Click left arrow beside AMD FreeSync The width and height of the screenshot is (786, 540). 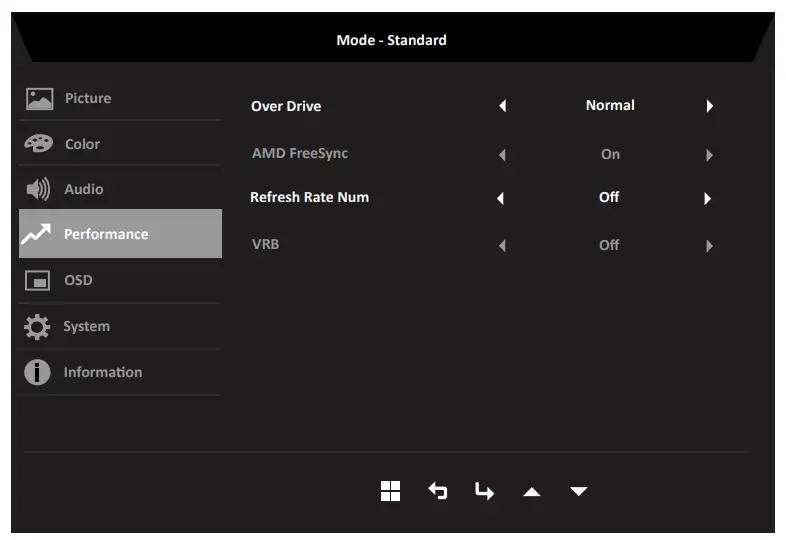pyautogui.click(x=502, y=155)
